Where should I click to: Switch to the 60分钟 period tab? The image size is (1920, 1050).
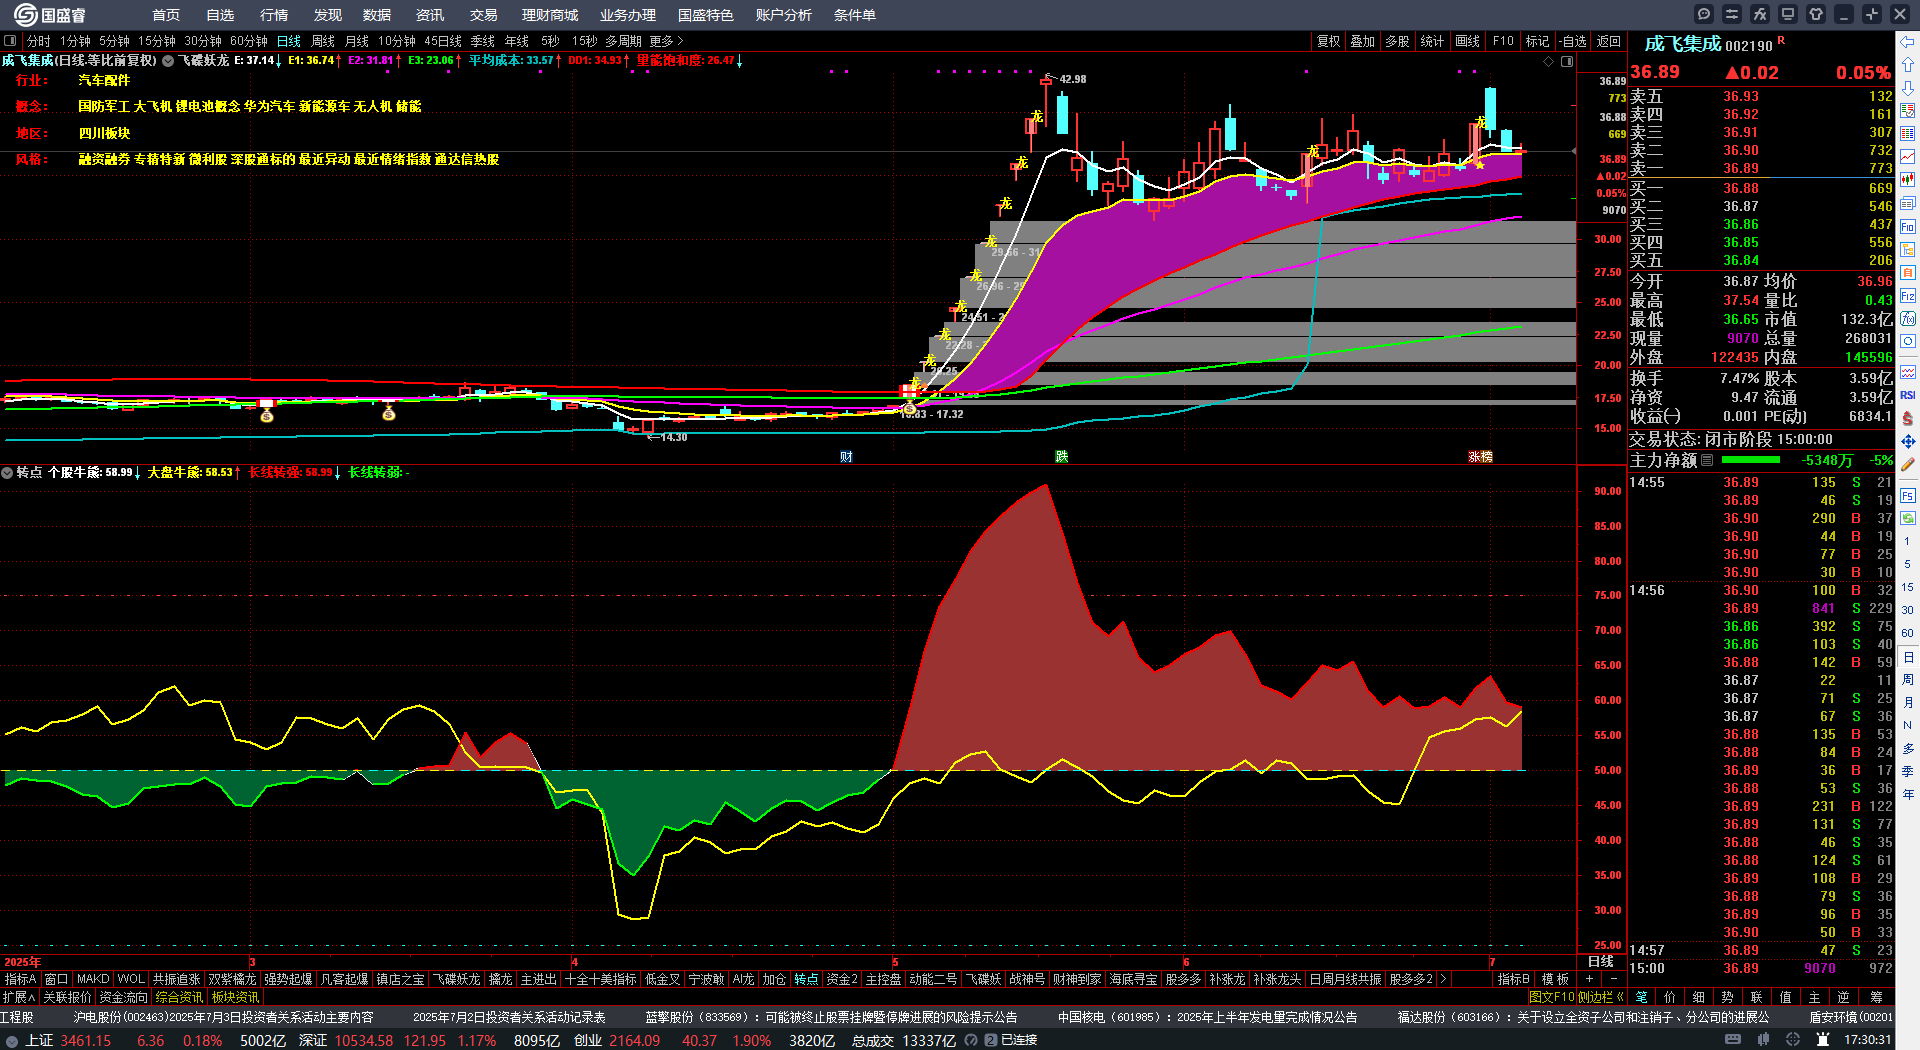pos(249,41)
